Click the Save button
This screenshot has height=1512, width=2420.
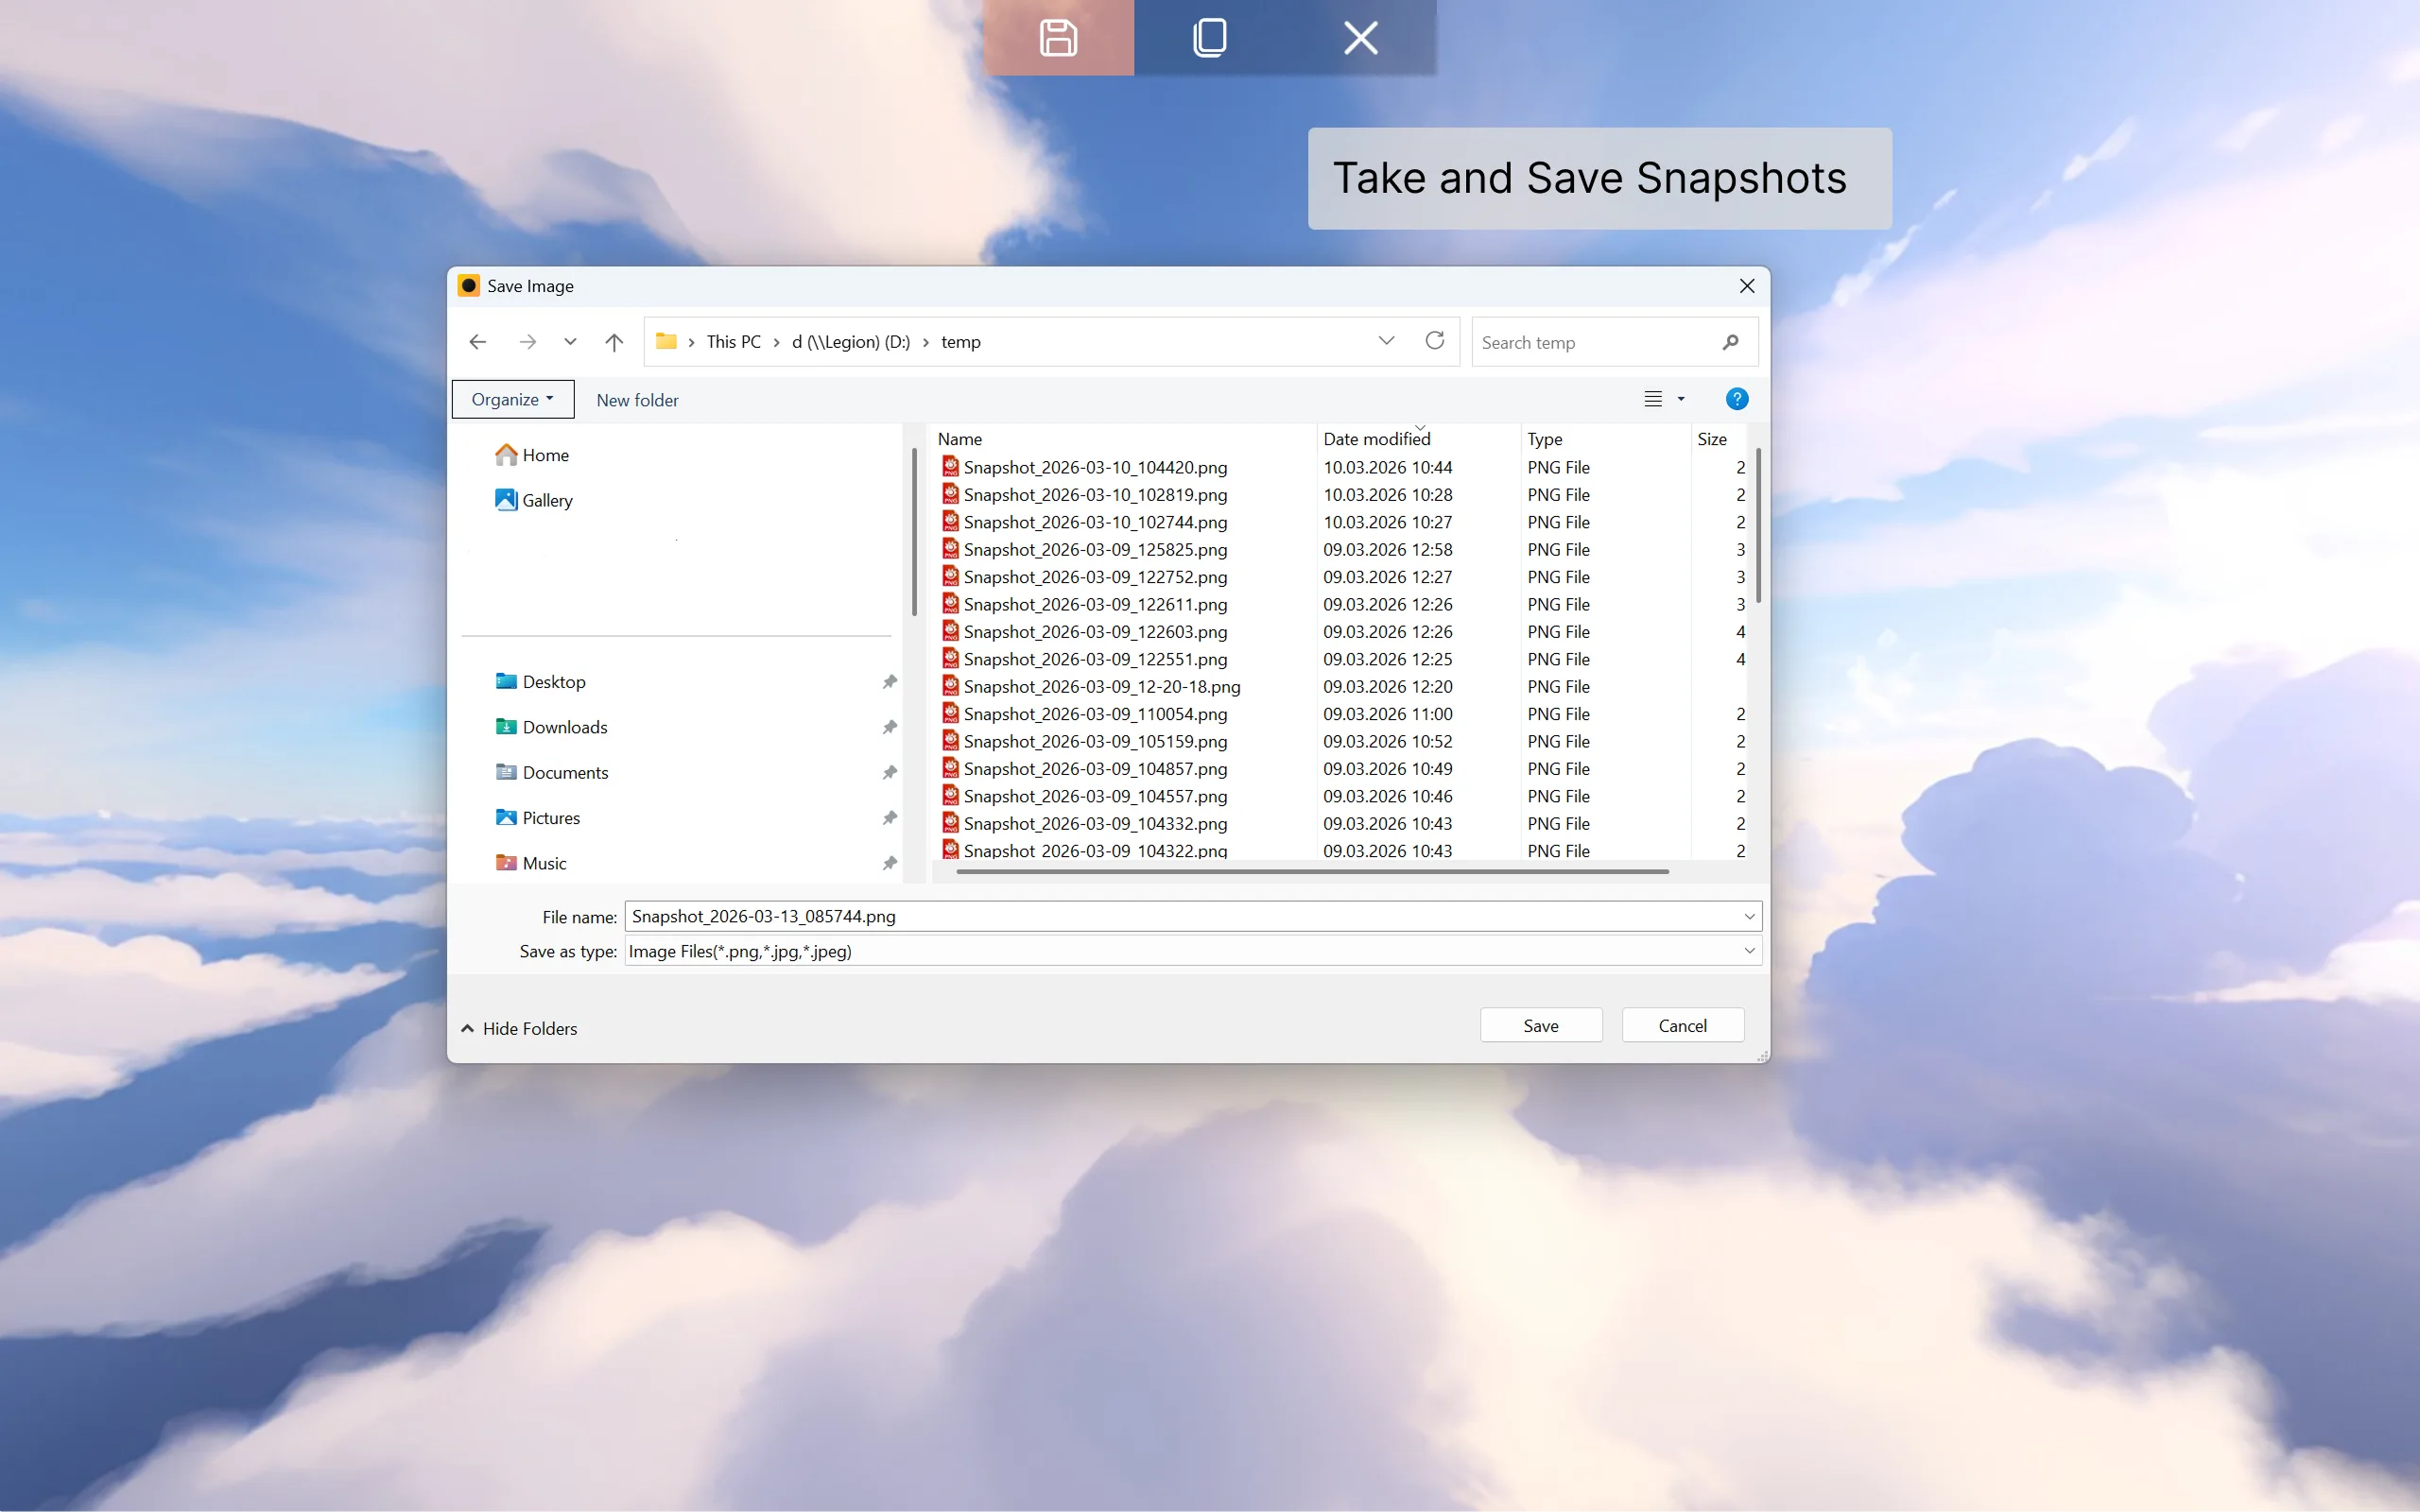1541,1025
